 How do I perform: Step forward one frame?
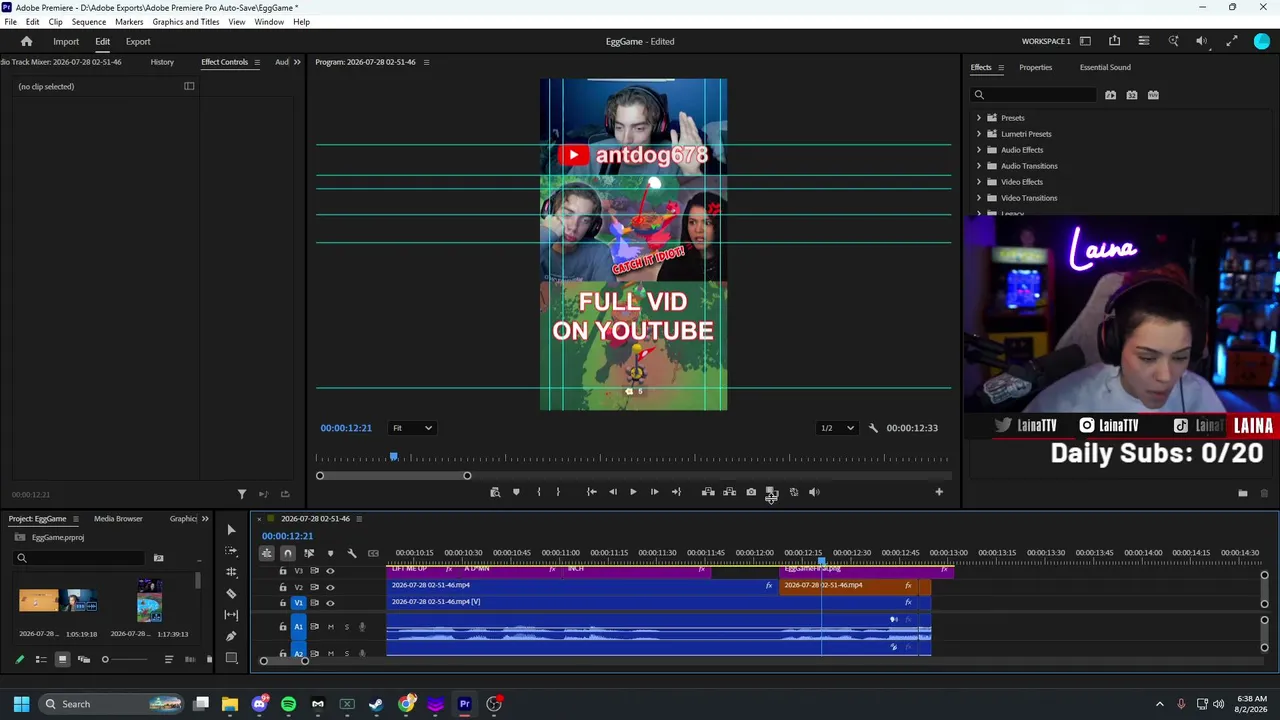pos(654,492)
